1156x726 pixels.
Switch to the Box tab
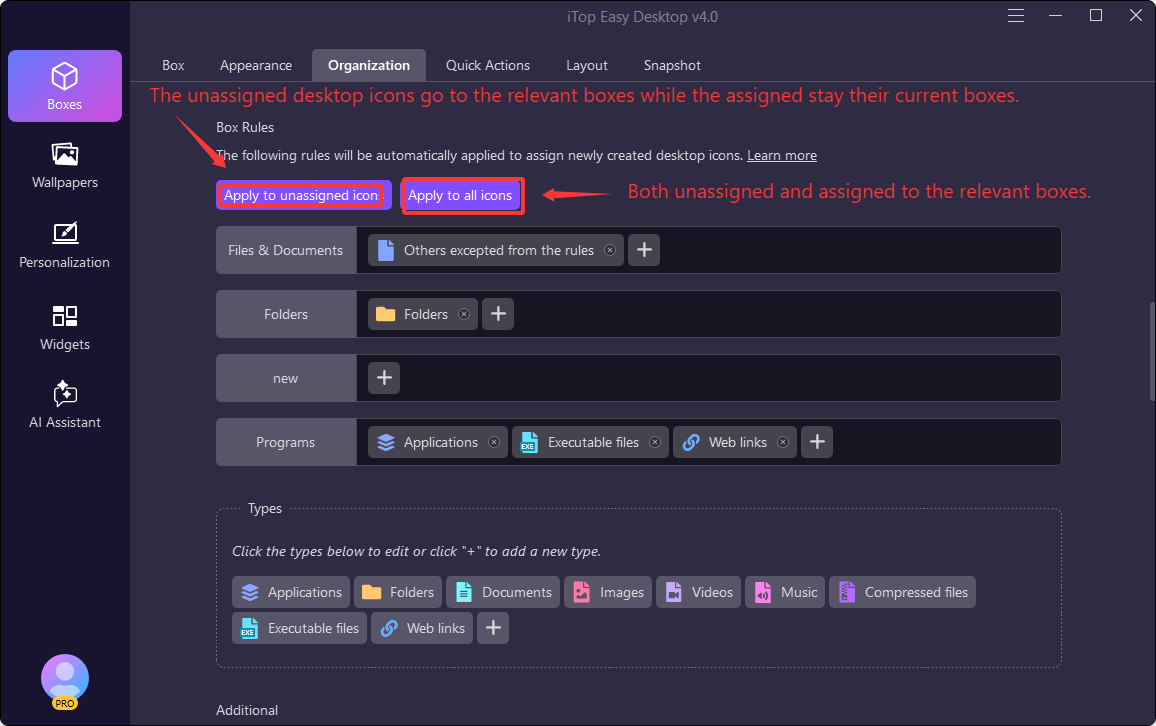pos(173,66)
